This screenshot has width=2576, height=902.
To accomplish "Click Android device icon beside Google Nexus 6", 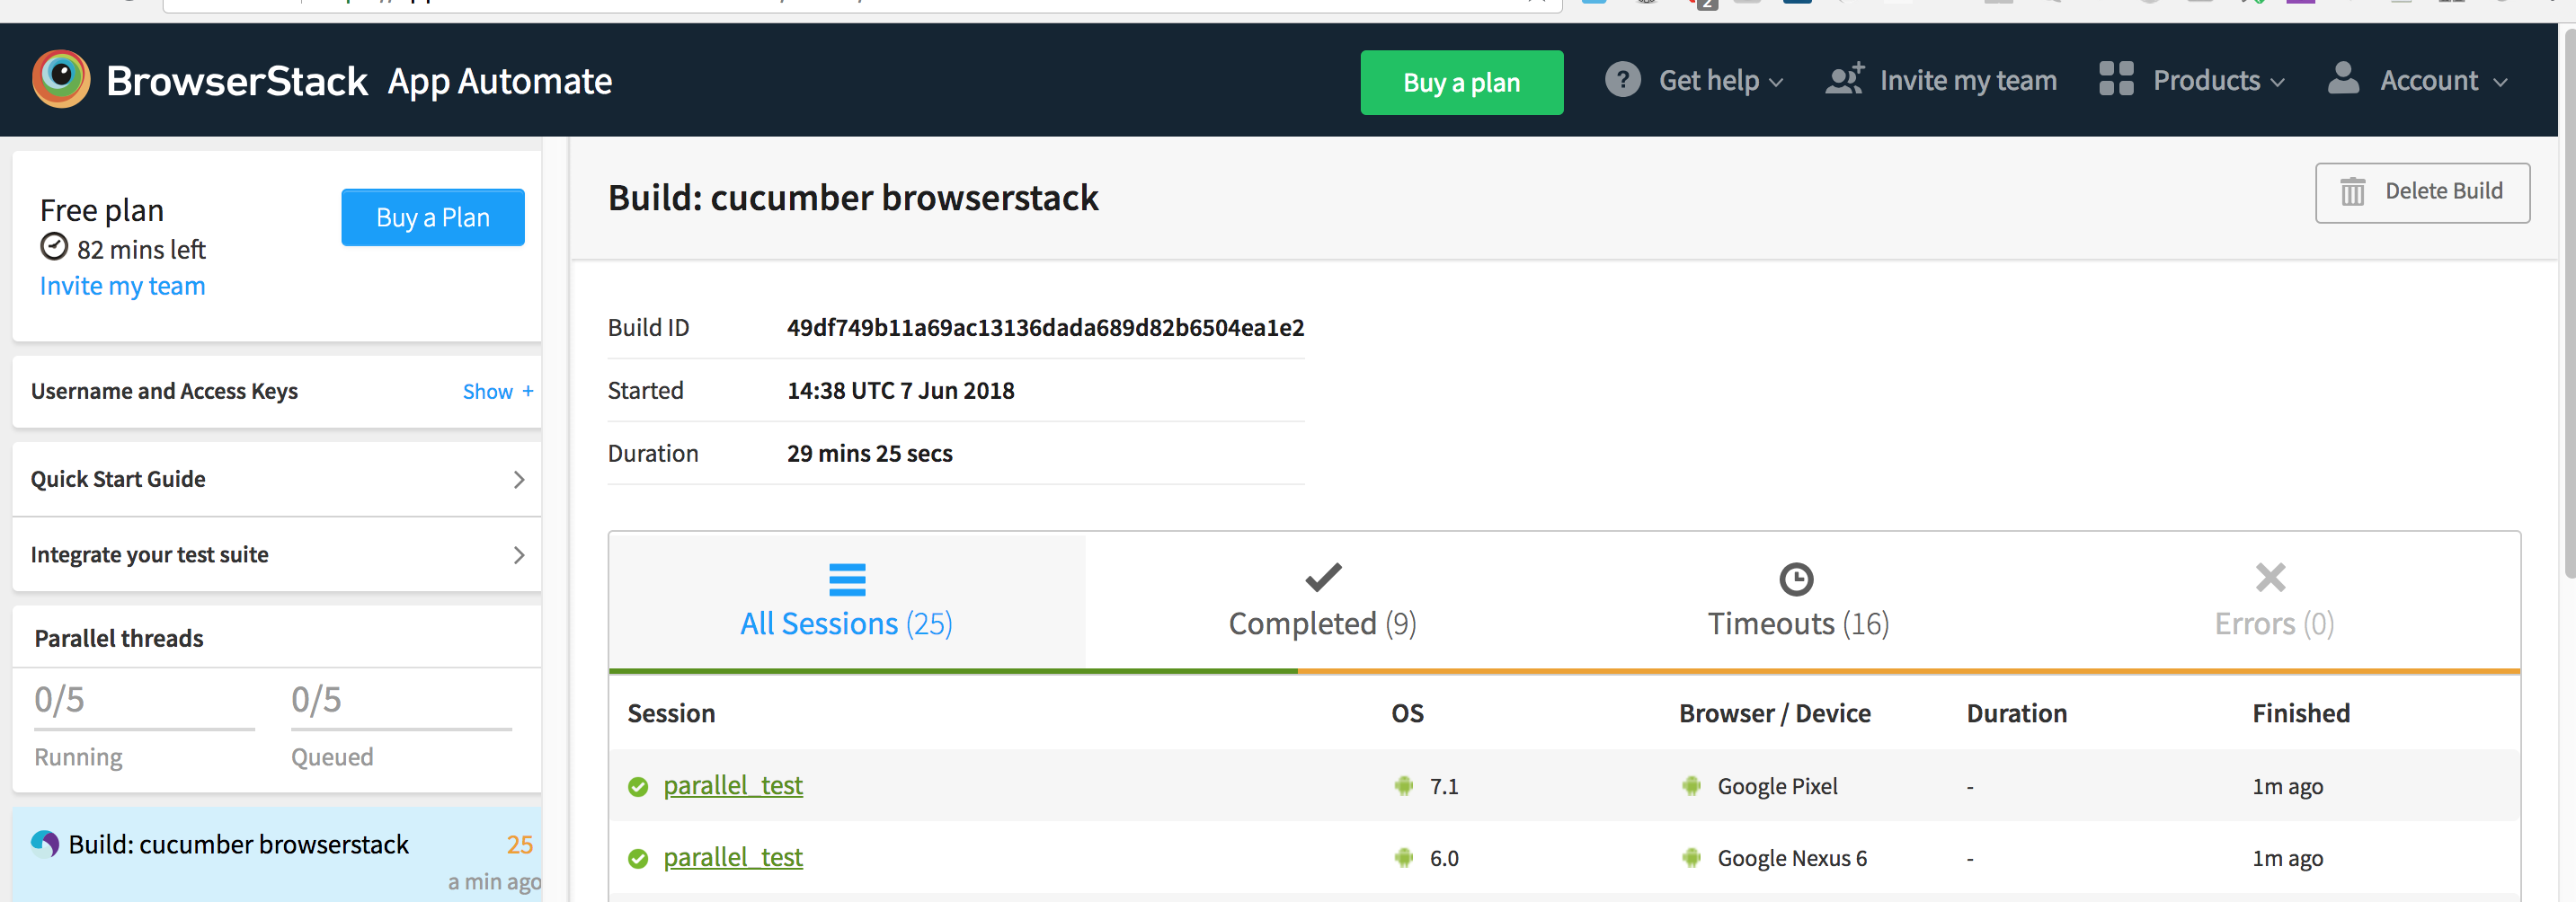I will point(1692,858).
